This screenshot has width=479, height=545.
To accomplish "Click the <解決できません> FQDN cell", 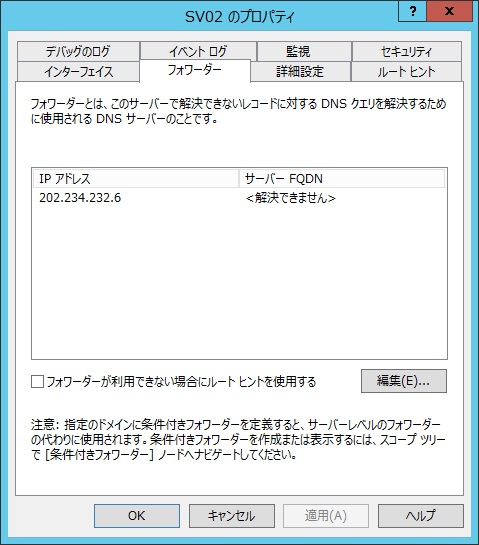I will [291, 198].
